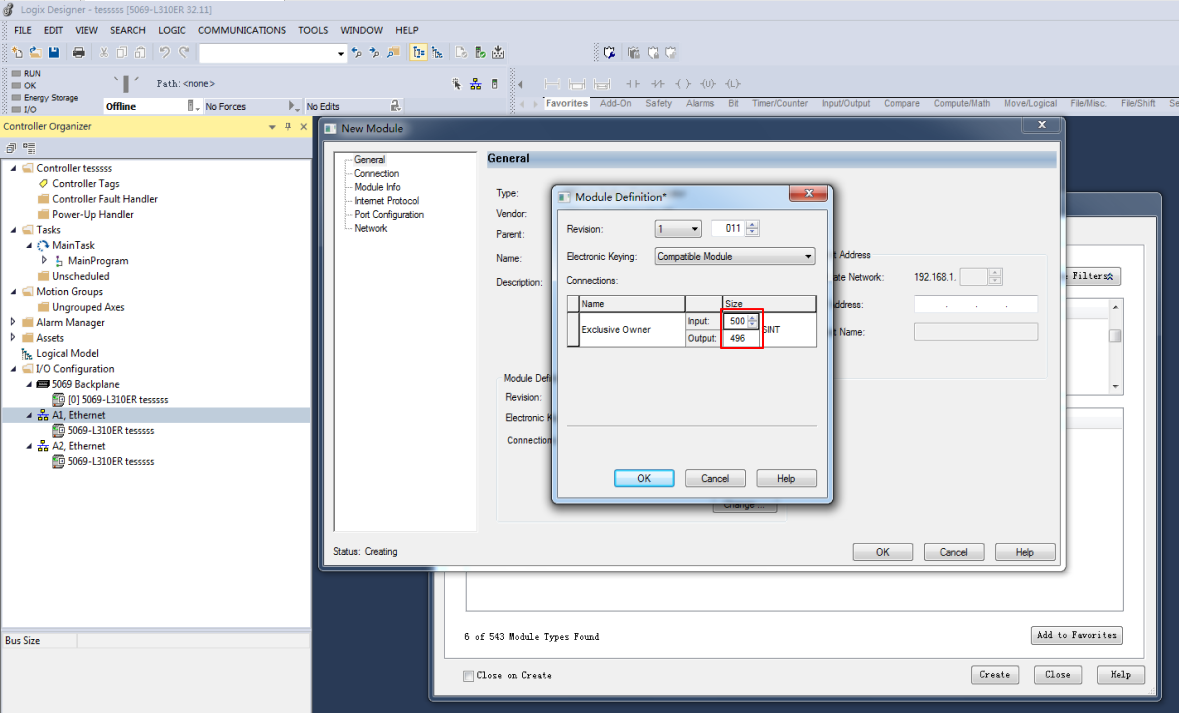Click the Create button
The width and height of the screenshot is (1179, 713).
pyautogui.click(x=995, y=675)
